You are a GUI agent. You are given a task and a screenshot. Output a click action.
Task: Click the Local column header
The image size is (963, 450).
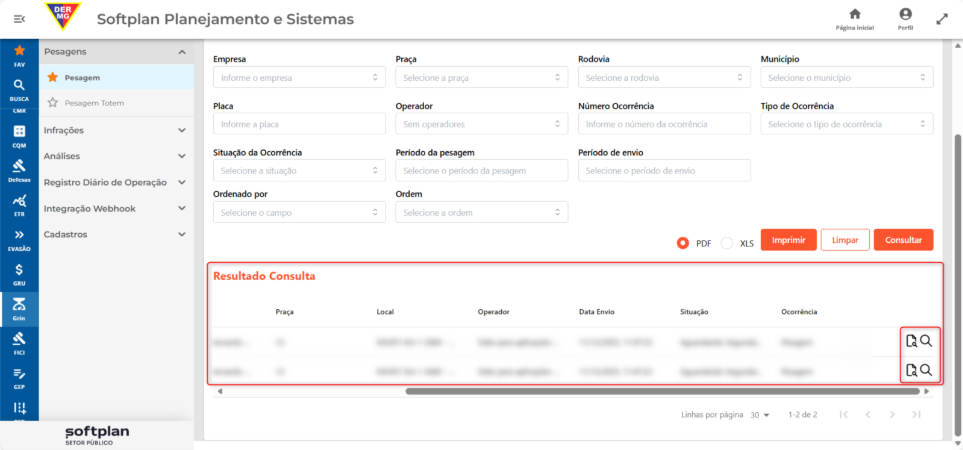point(385,312)
